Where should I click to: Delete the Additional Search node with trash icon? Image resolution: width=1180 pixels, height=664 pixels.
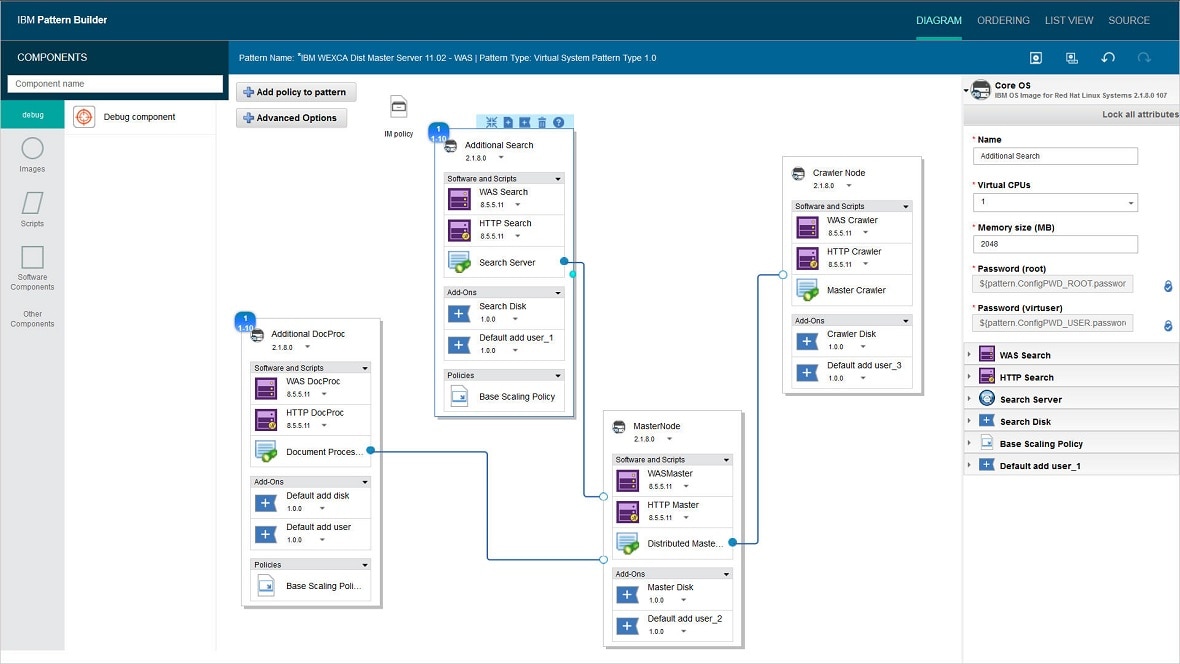coord(542,122)
